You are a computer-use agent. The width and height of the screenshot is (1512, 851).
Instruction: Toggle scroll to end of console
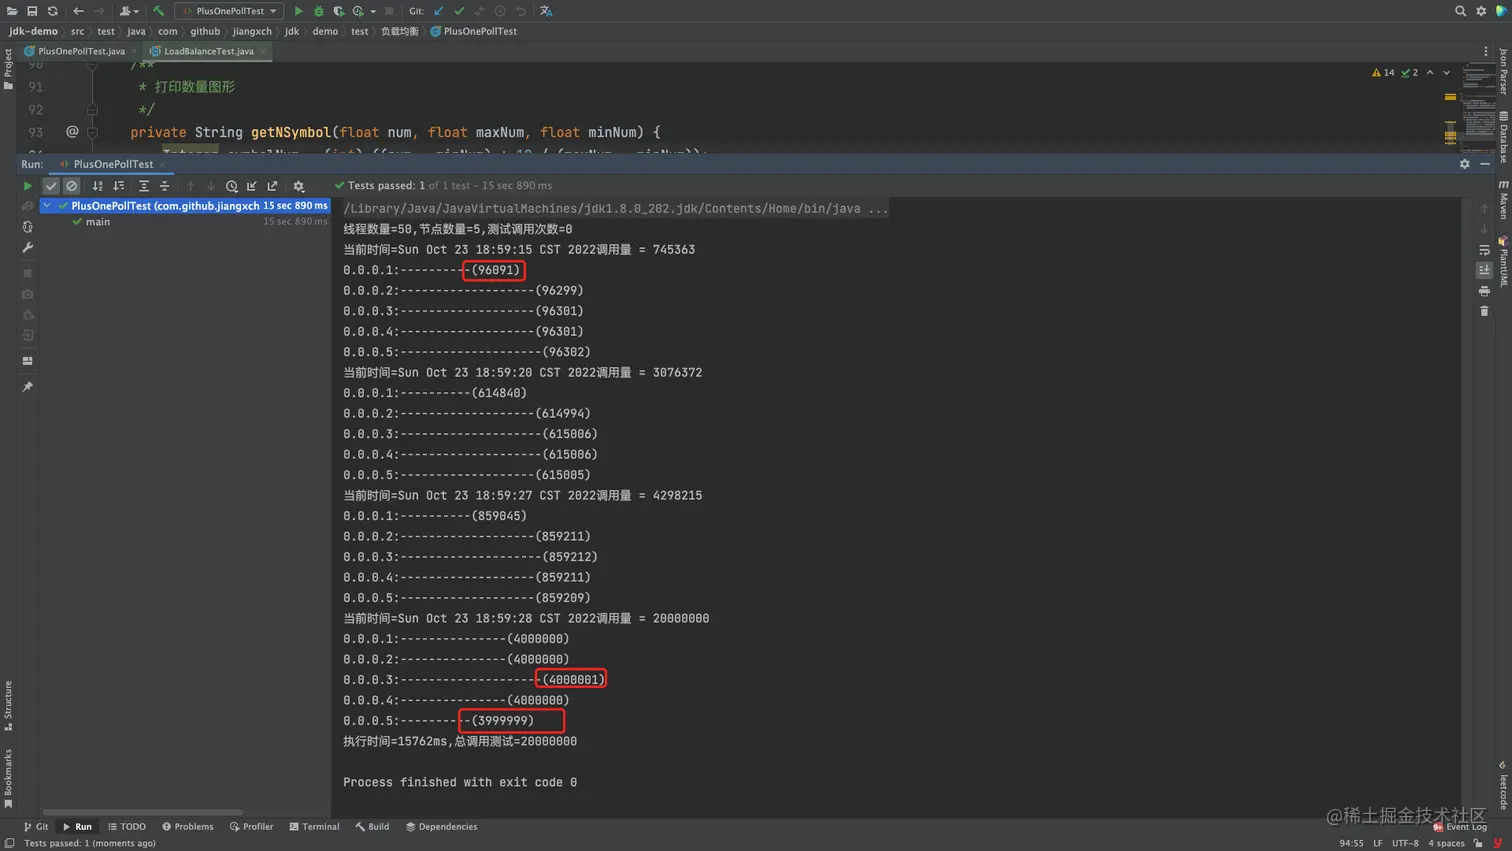click(1484, 270)
